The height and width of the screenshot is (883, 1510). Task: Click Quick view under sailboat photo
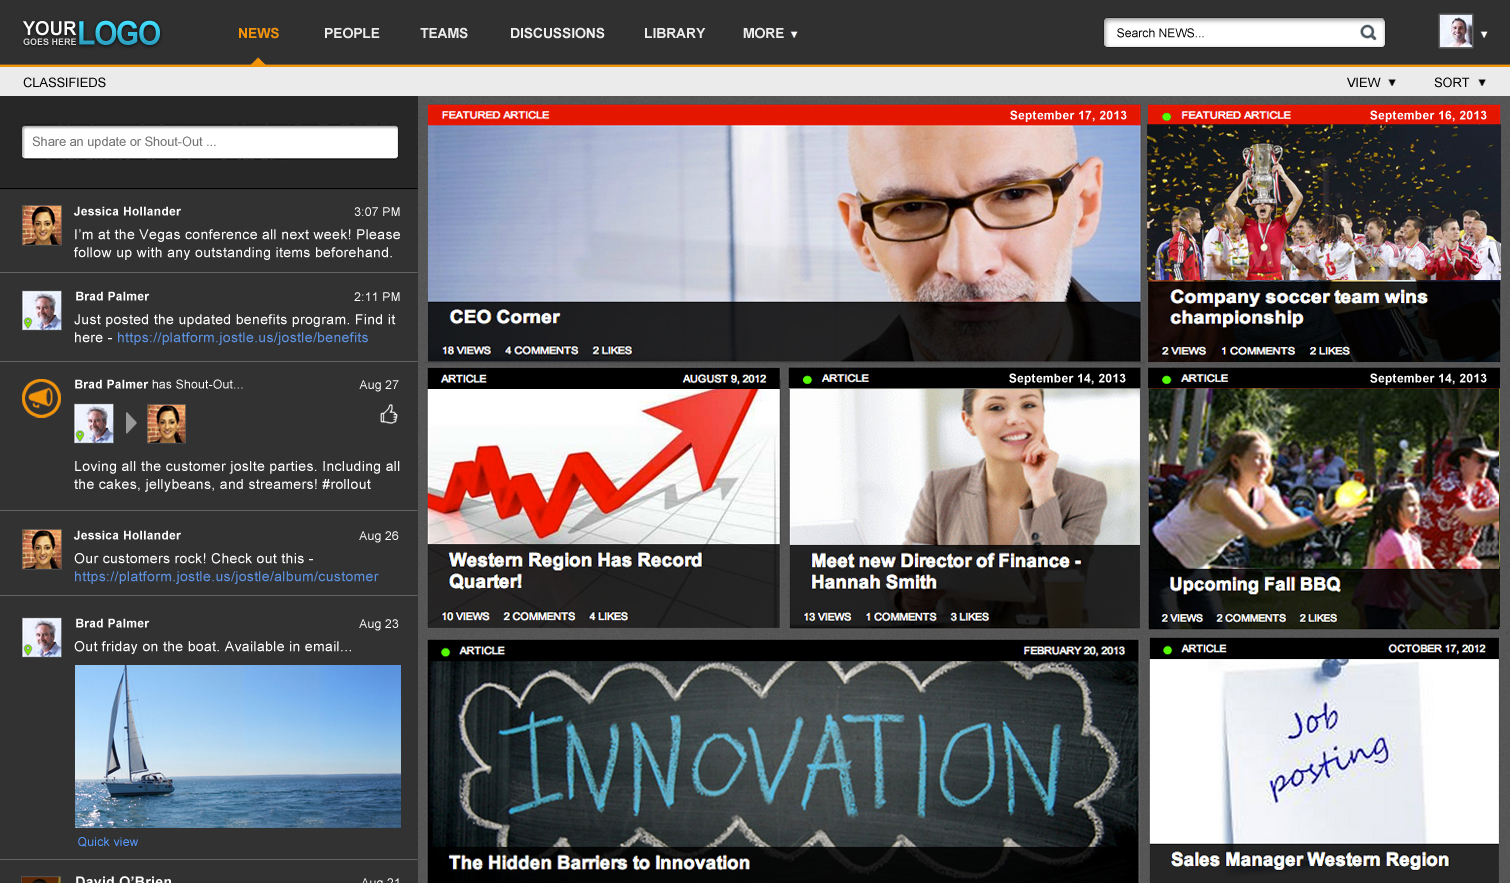point(108,842)
